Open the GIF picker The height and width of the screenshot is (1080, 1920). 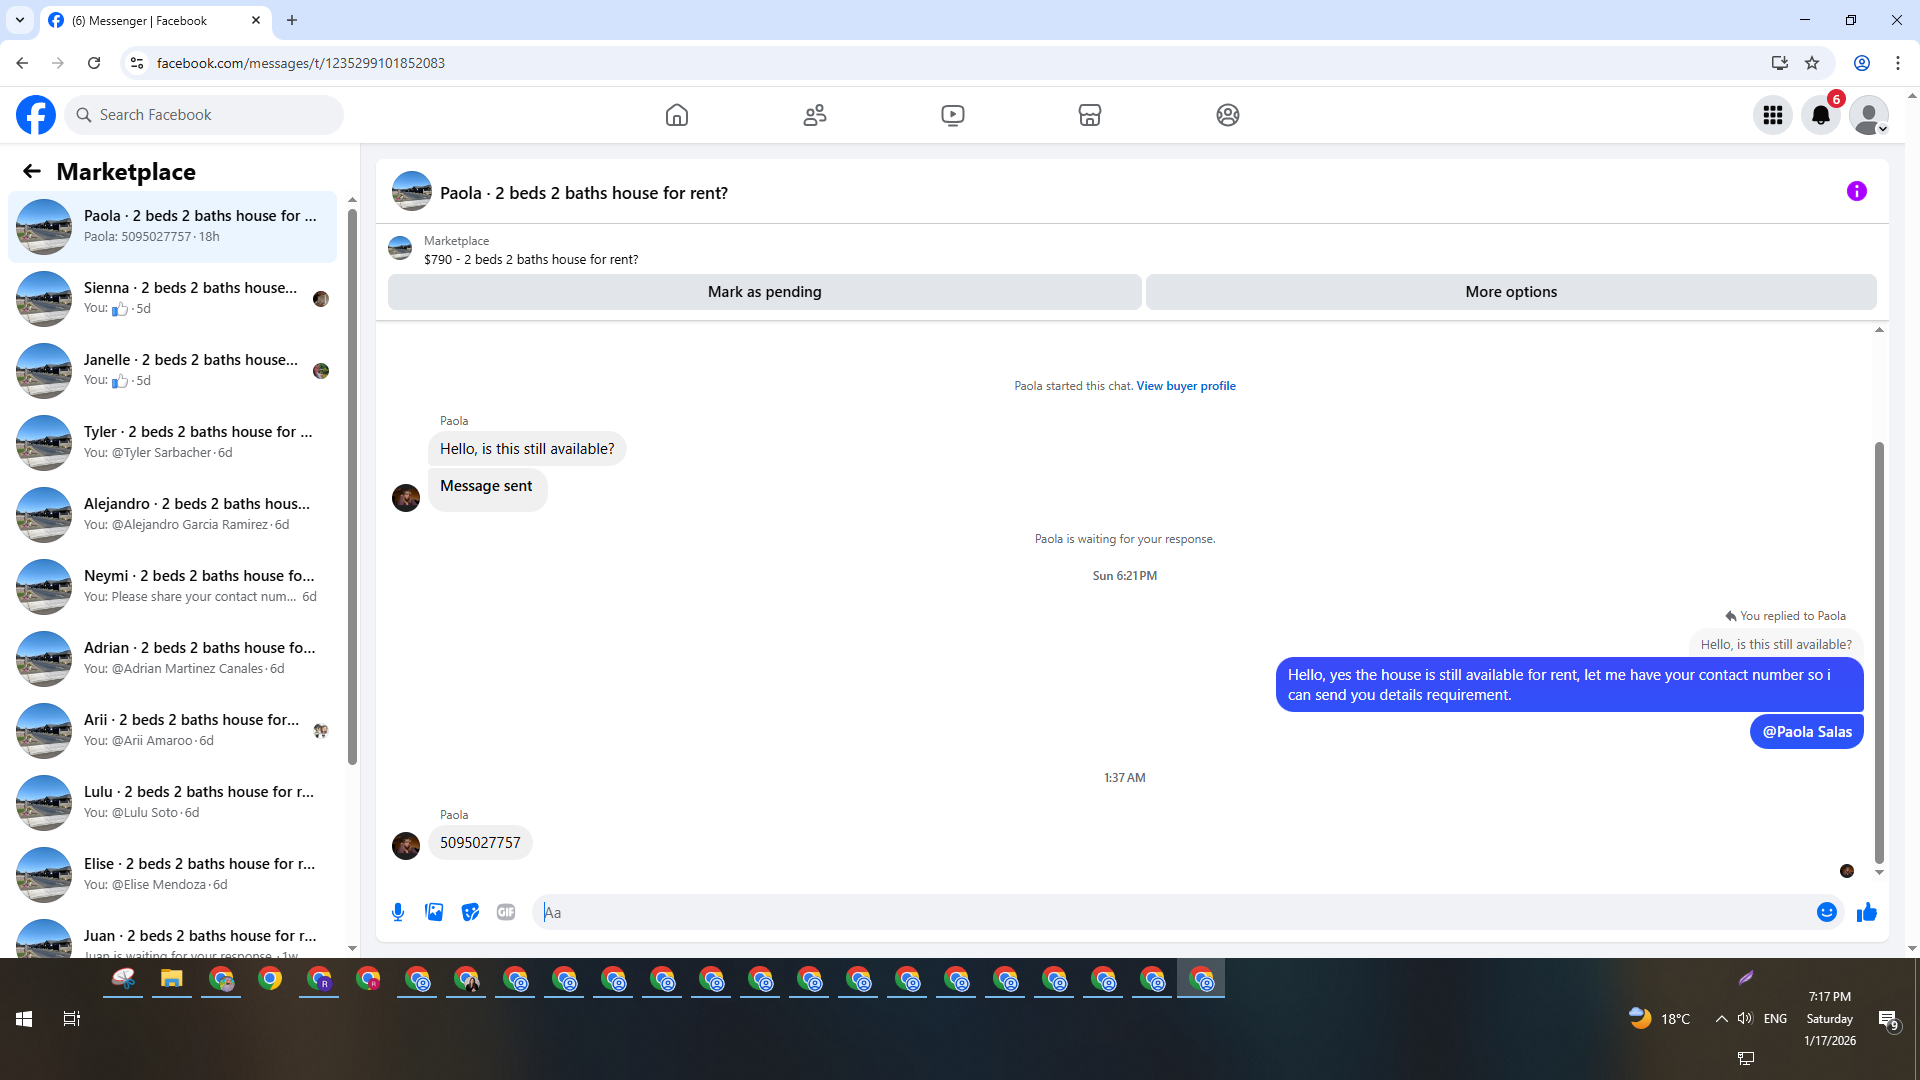[x=506, y=912]
